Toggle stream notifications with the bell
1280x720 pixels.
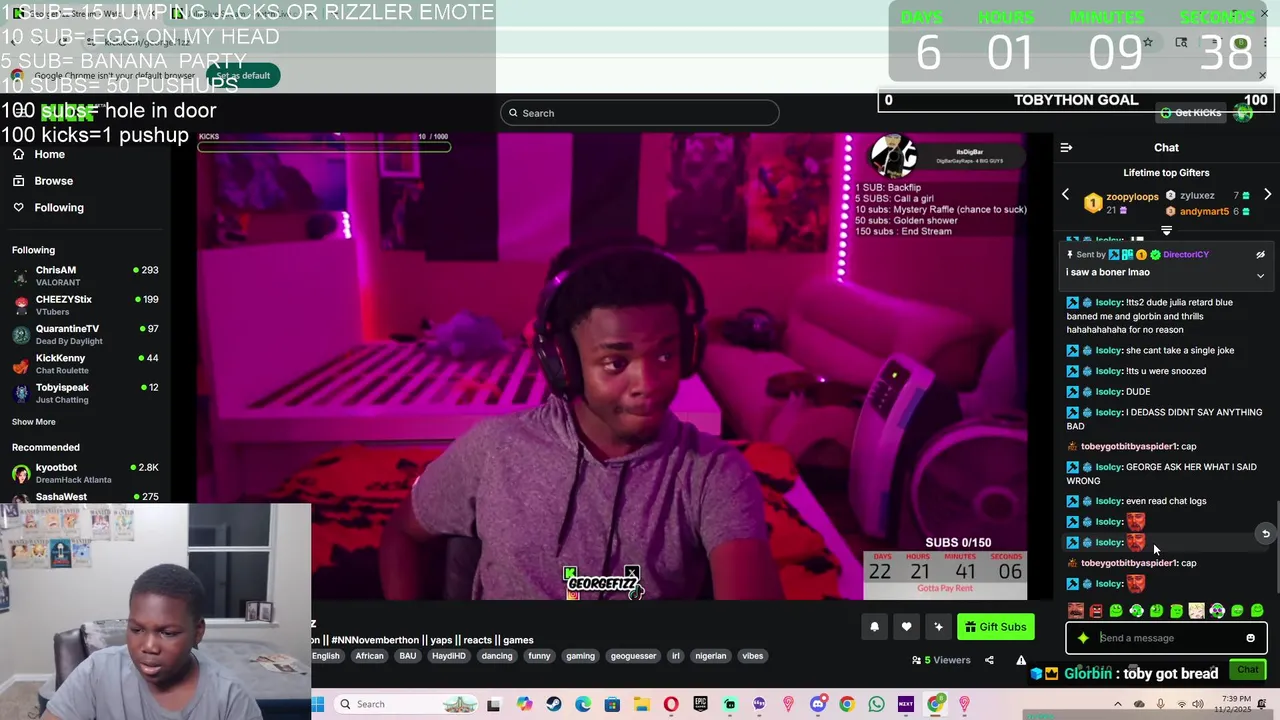tap(874, 627)
